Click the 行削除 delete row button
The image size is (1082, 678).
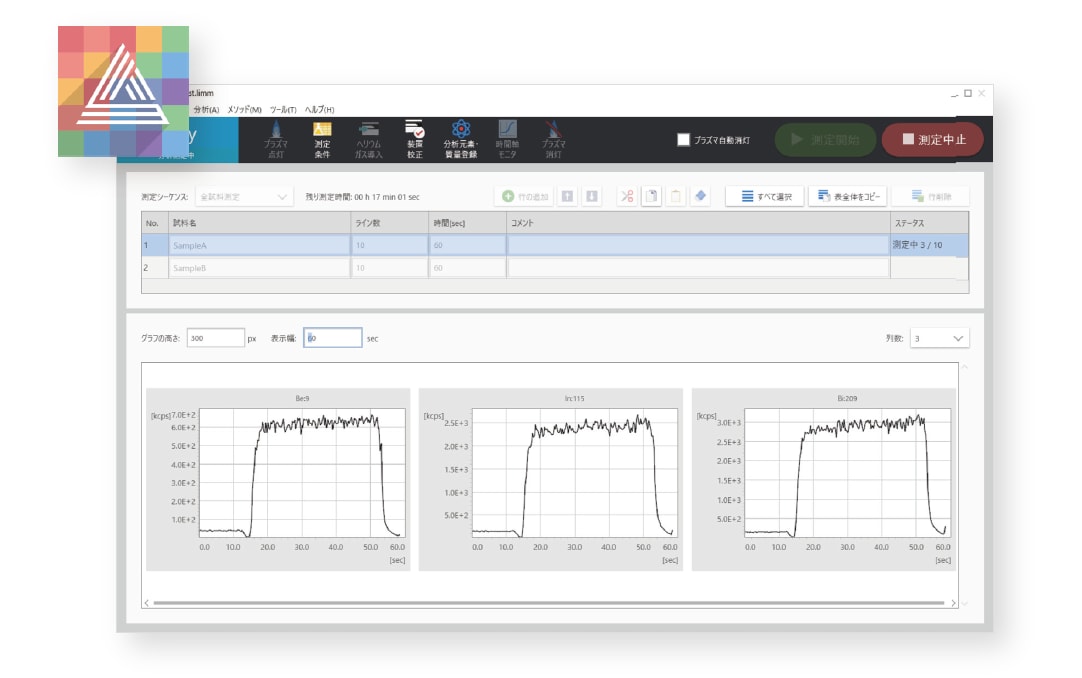pos(930,197)
